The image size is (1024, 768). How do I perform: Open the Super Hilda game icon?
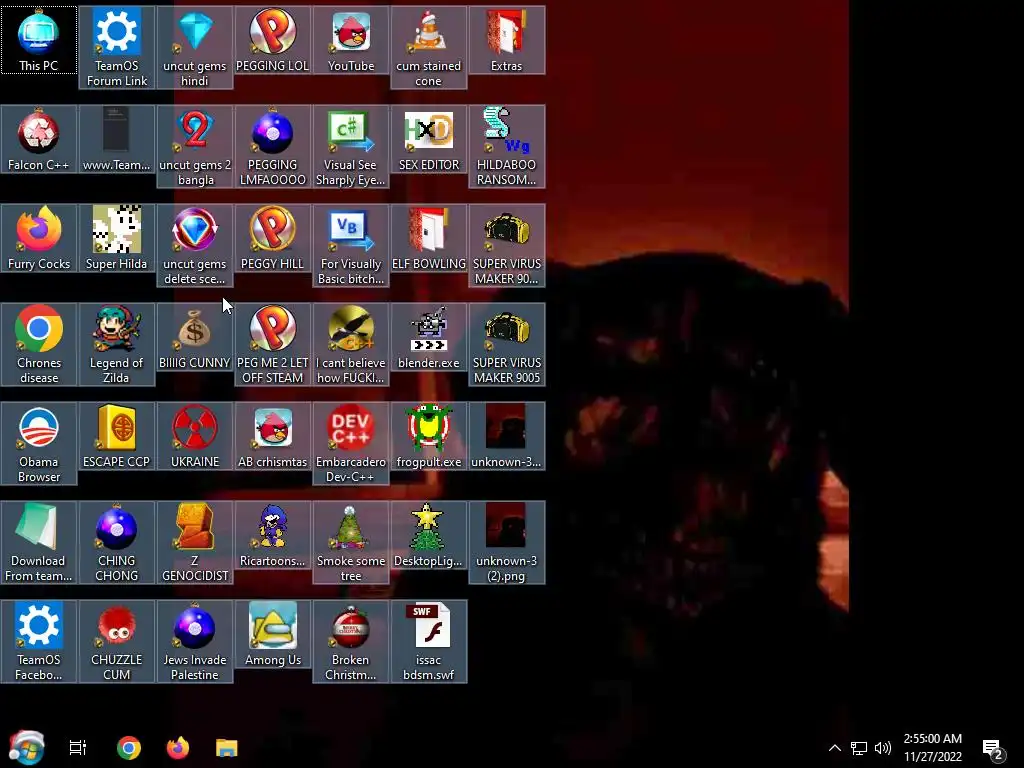point(117,238)
